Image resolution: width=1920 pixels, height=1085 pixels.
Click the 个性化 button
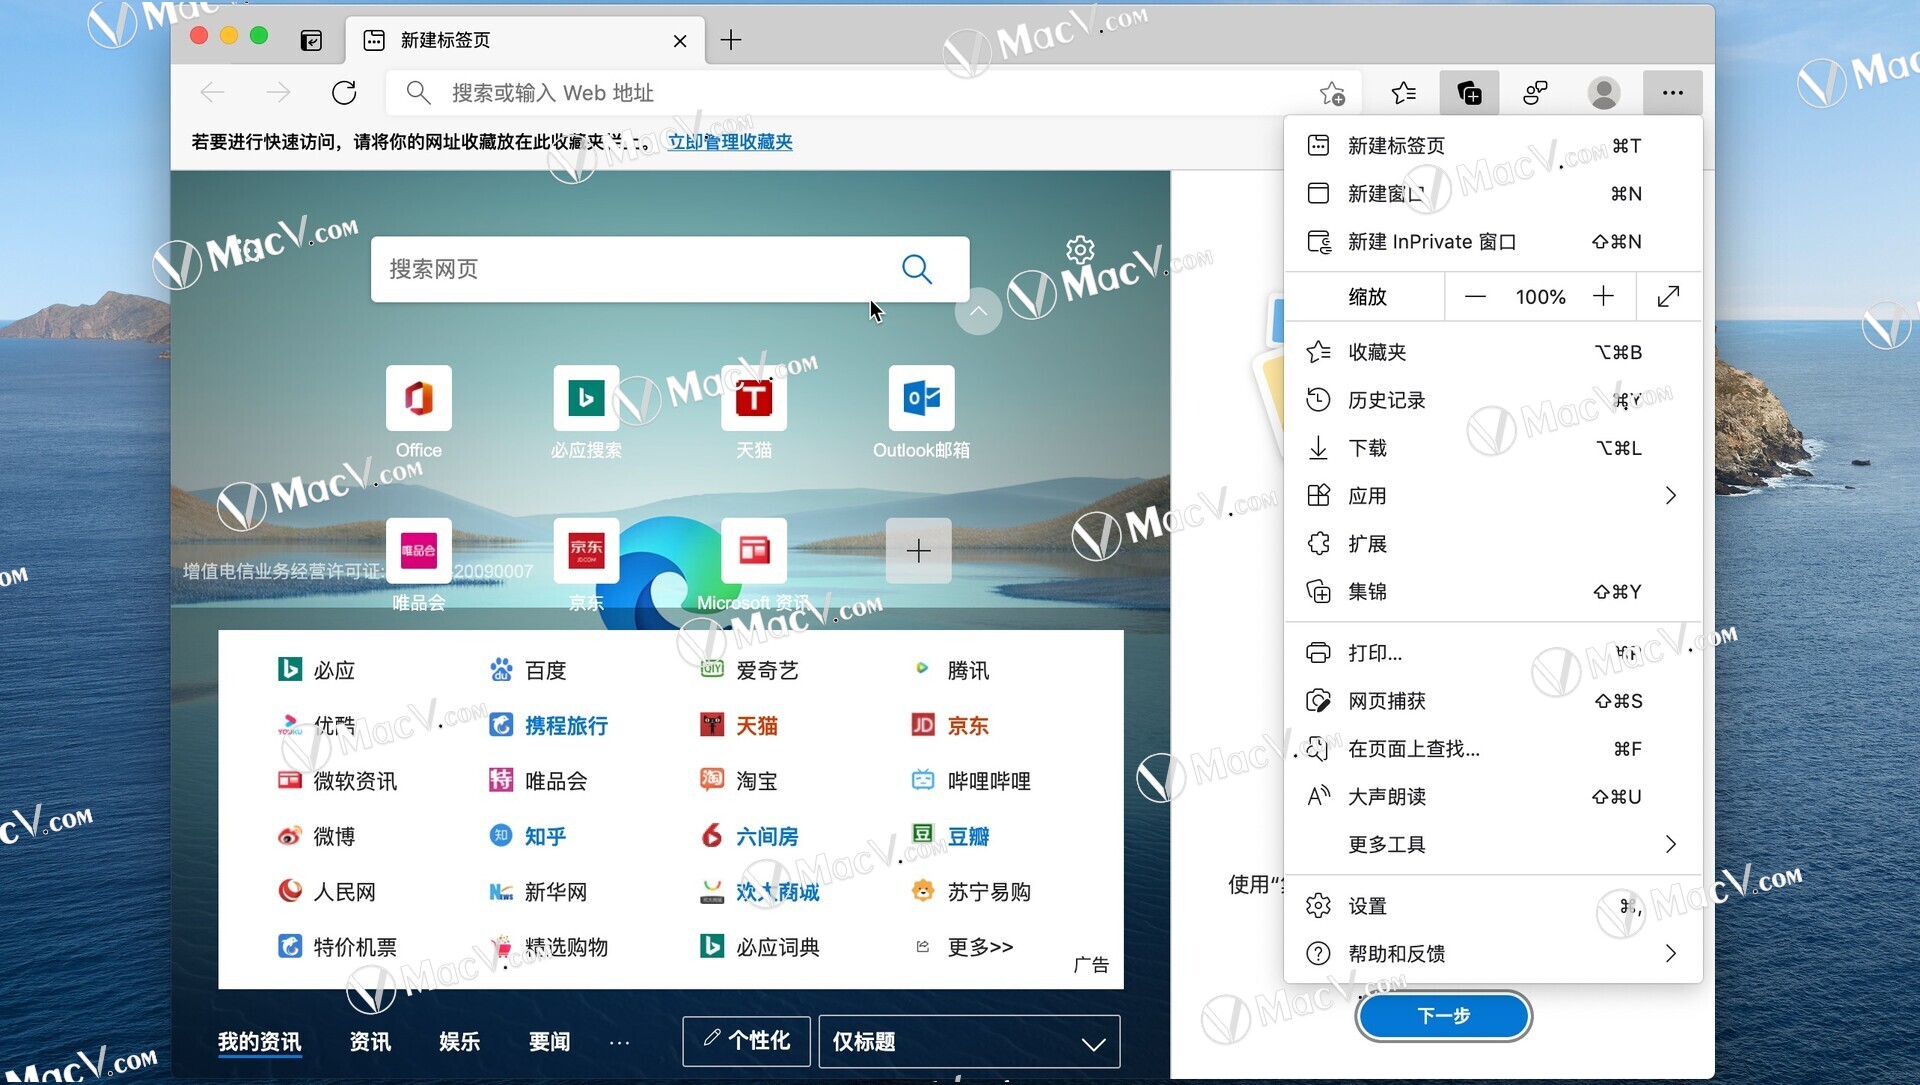pyautogui.click(x=747, y=1041)
